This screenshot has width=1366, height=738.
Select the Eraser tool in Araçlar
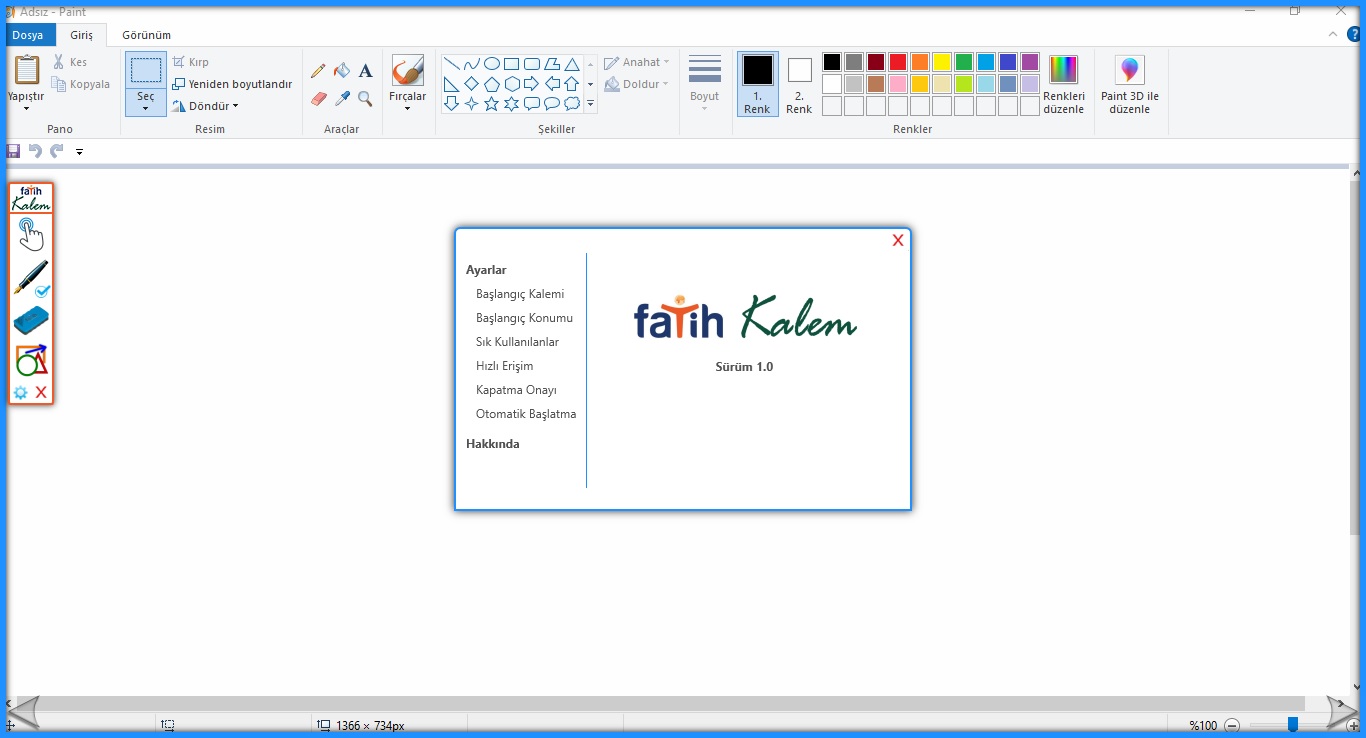318,98
